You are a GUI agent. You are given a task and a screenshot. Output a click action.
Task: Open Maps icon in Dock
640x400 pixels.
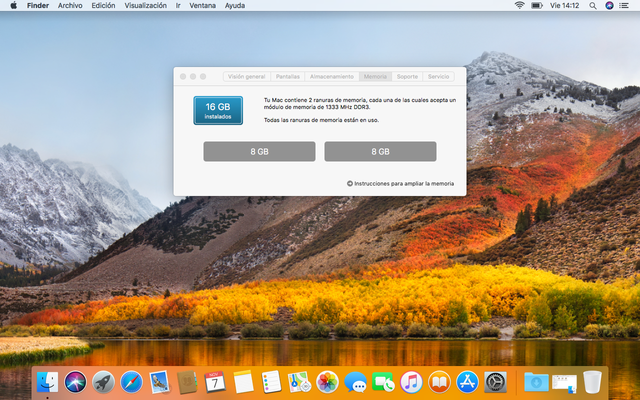click(x=300, y=382)
